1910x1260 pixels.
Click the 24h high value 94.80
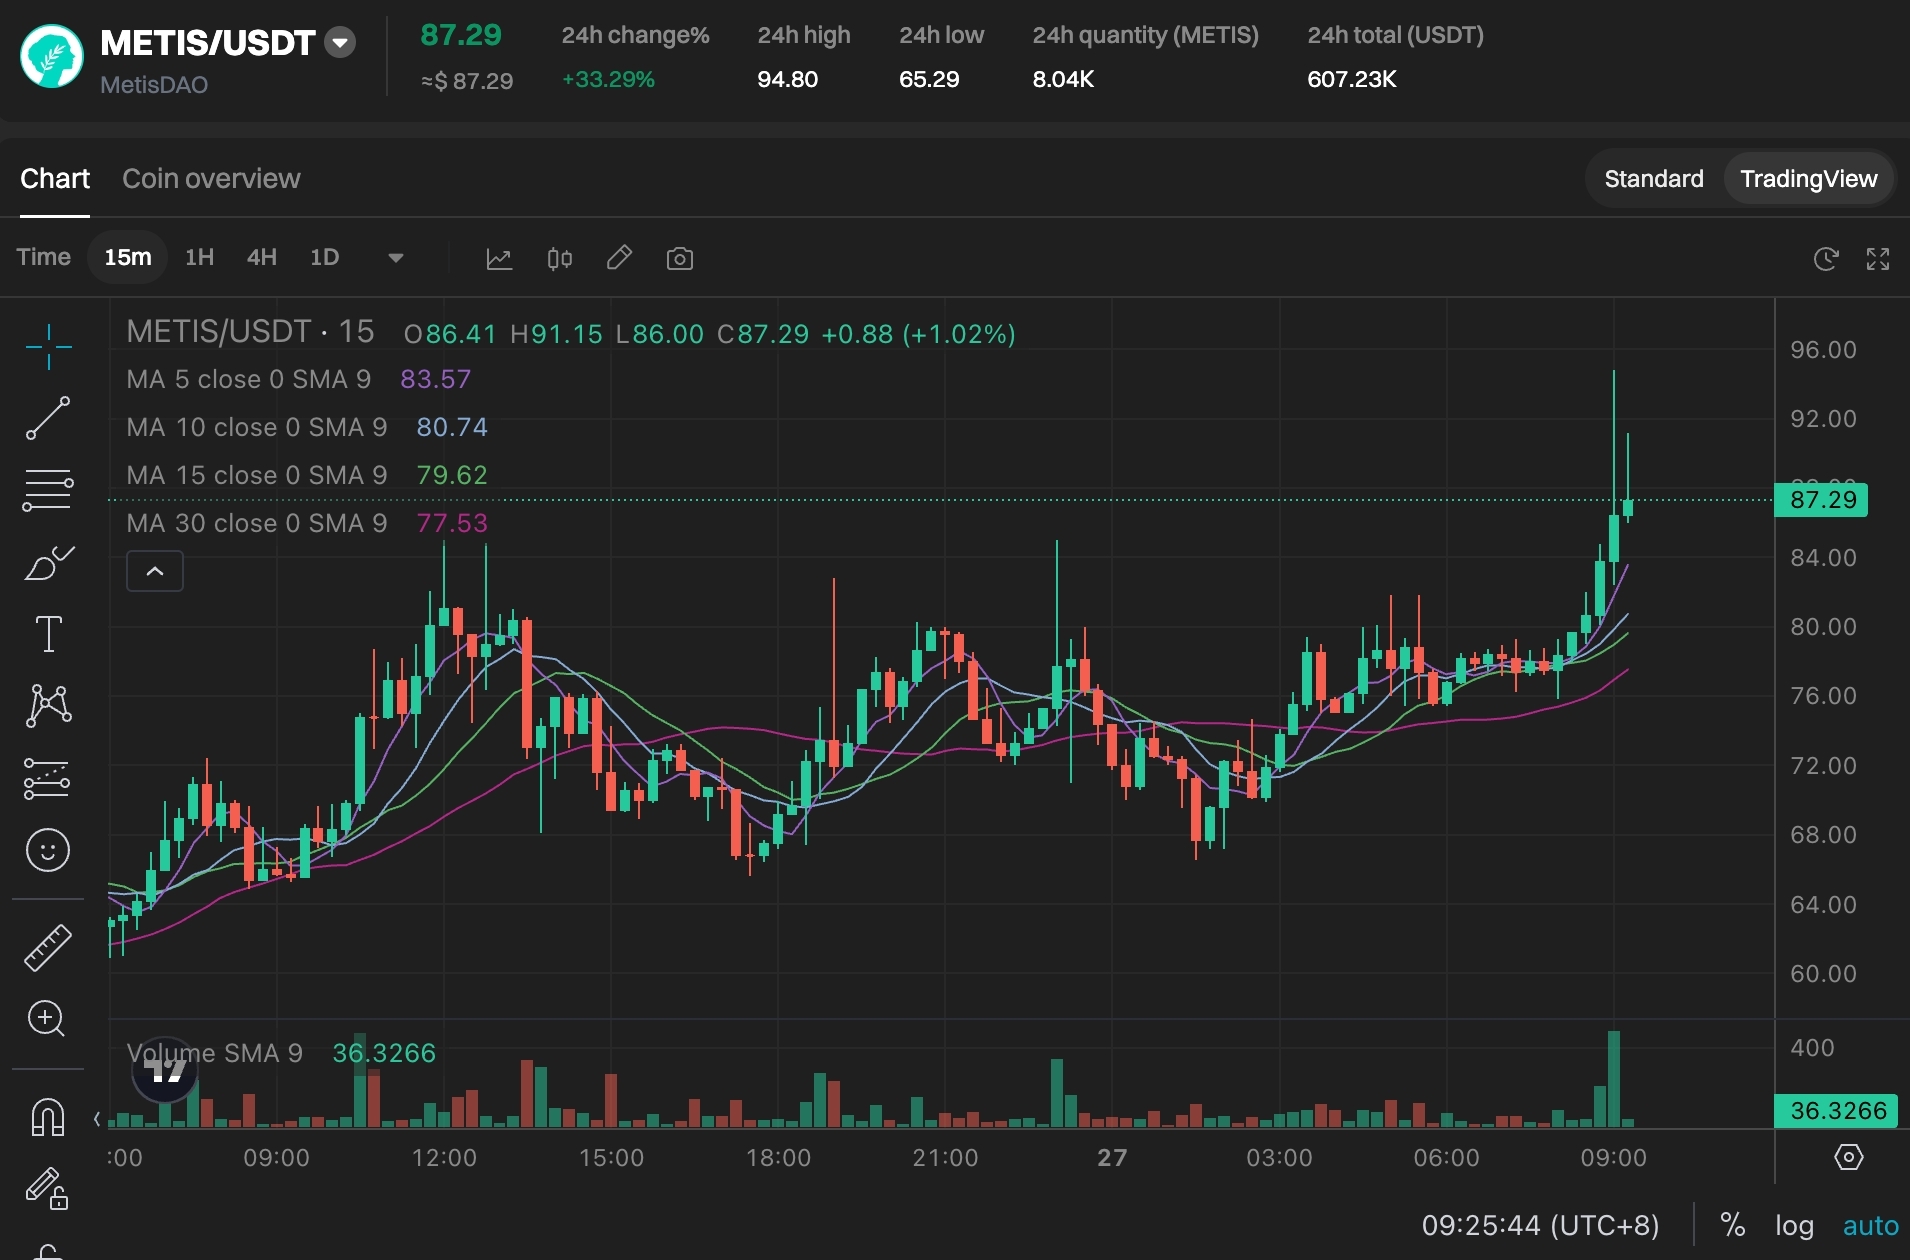coord(787,79)
